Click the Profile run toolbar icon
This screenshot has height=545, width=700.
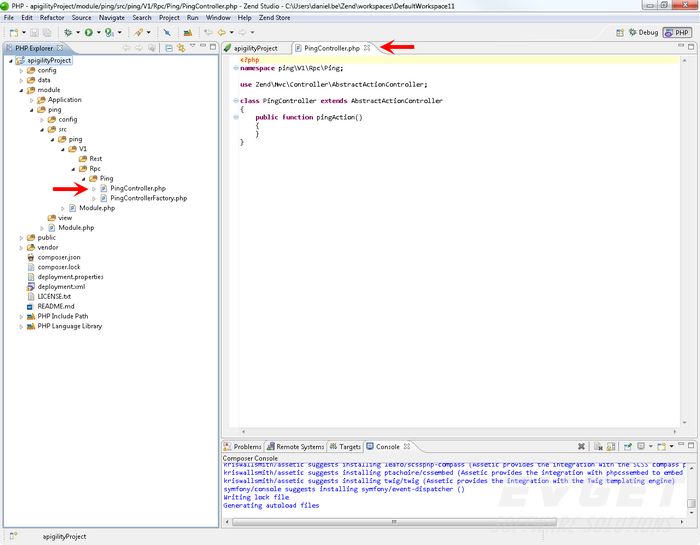tap(108, 33)
